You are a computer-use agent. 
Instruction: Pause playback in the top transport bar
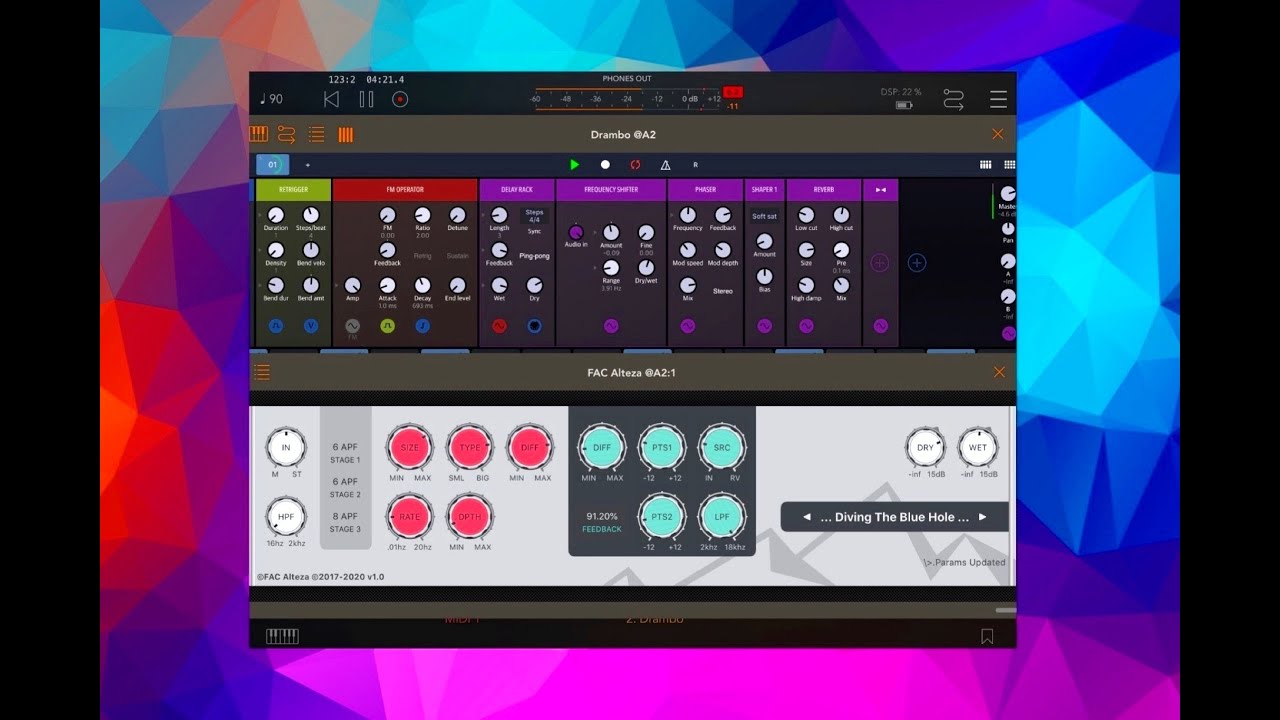point(366,99)
